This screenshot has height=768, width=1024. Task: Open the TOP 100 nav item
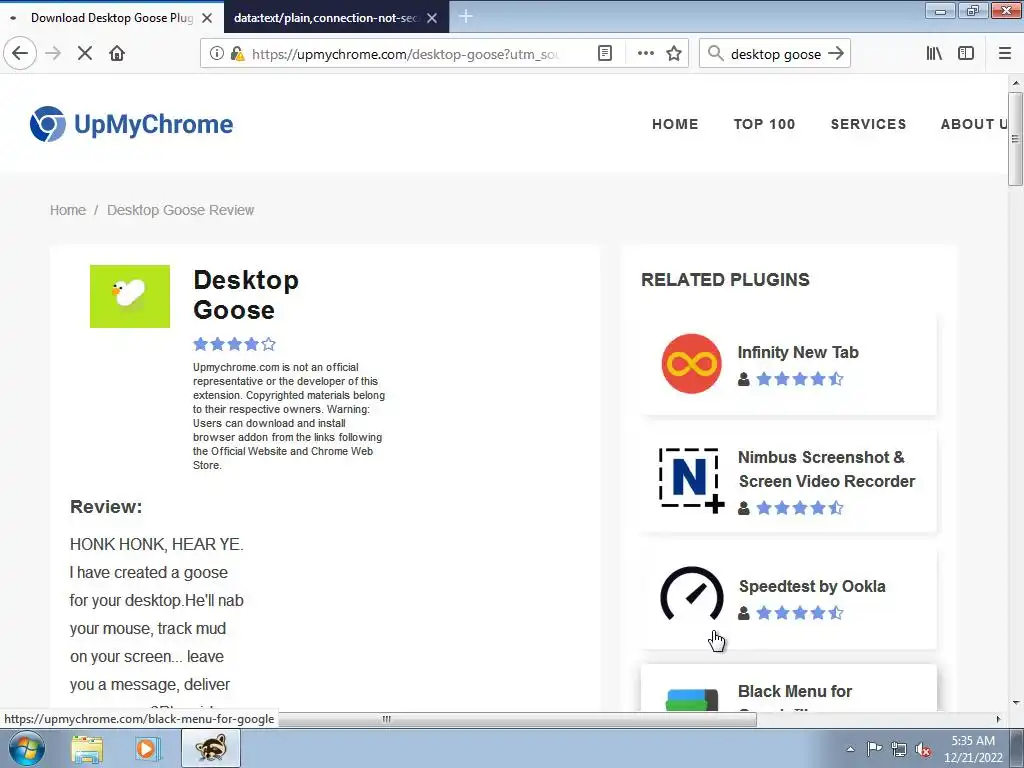(x=764, y=124)
